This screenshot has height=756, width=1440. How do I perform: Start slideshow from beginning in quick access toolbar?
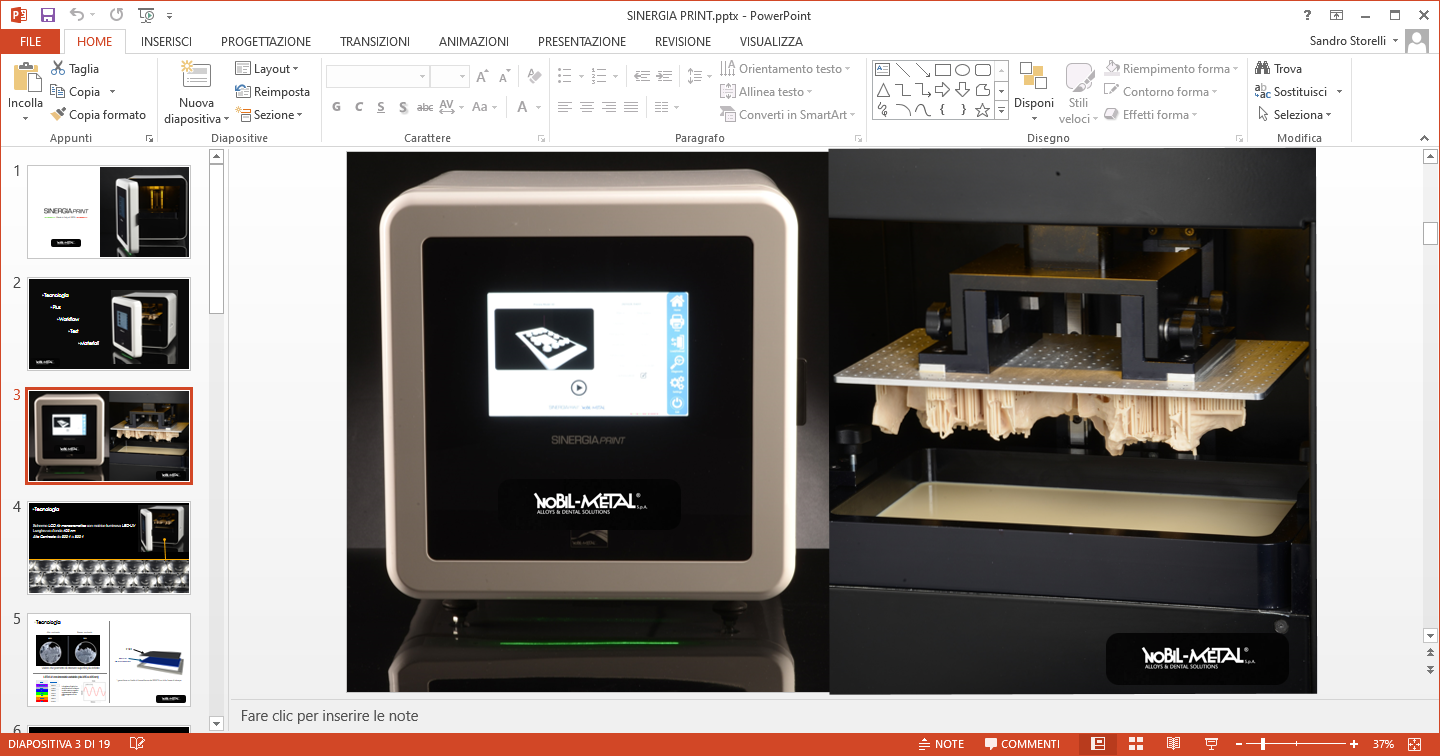click(x=146, y=15)
